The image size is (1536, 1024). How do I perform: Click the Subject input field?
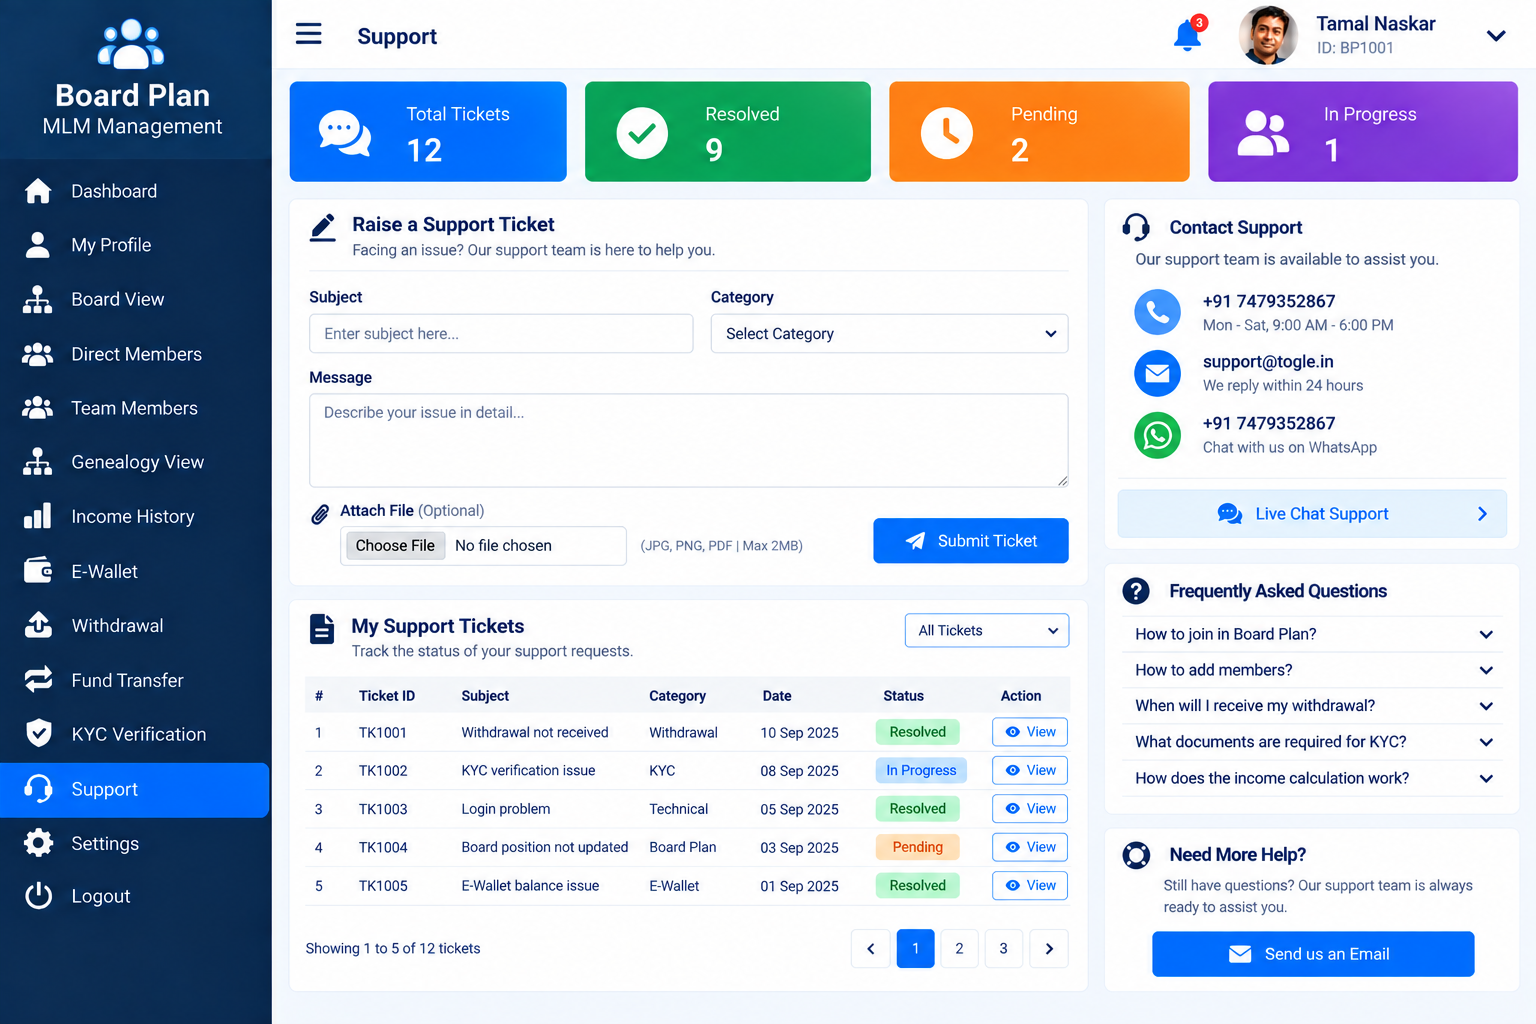click(x=501, y=334)
